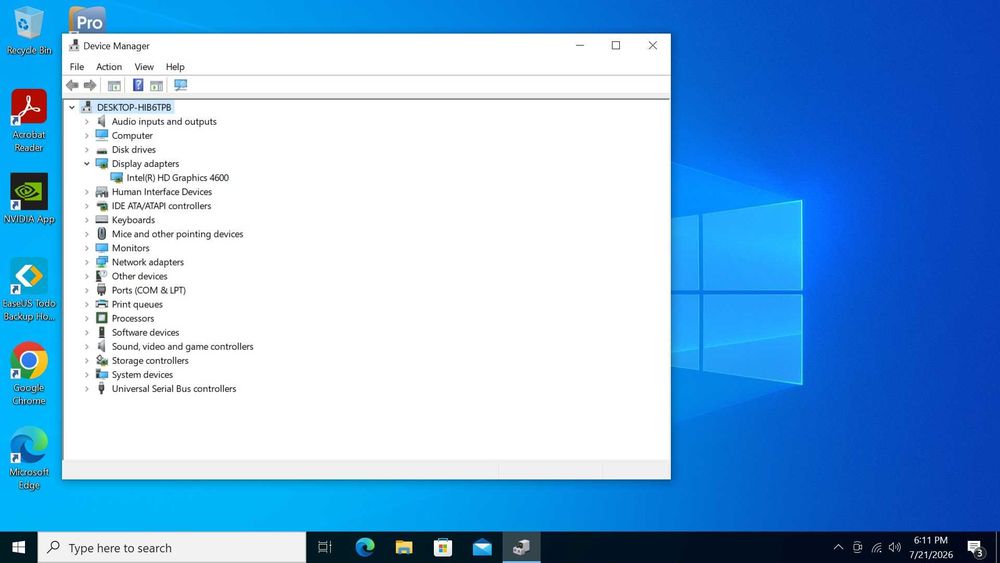Expand the System devices arrow
Screen dimensions: 1000x563
point(87,374)
